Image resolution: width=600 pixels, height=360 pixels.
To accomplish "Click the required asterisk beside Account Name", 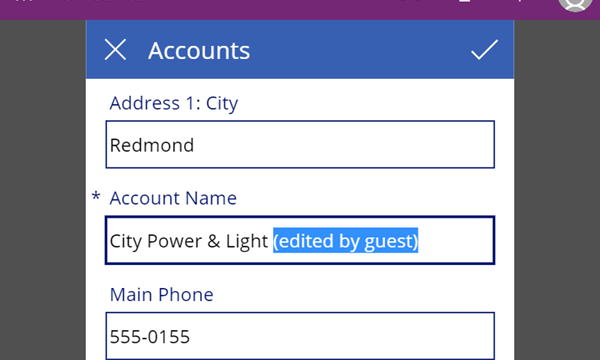I will pos(96,197).
